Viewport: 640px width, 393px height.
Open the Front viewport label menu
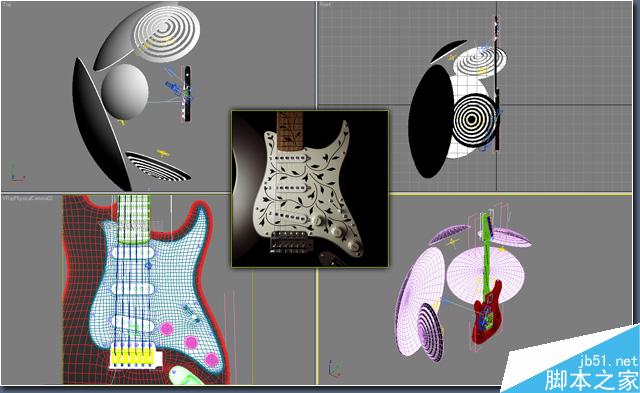click(325, 5)
